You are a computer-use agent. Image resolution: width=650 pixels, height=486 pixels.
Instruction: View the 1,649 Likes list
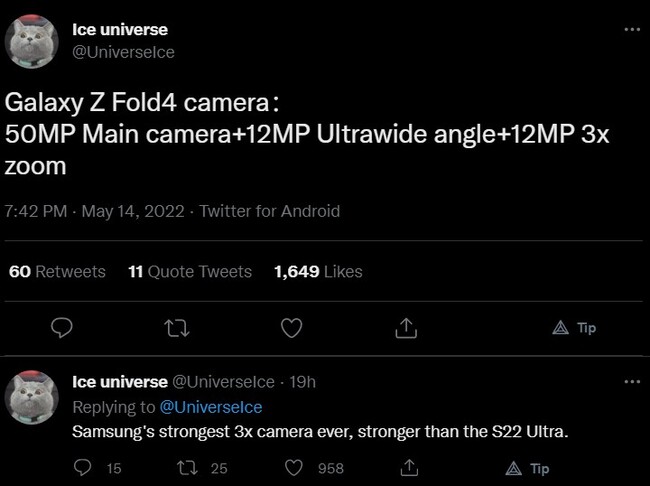coord(317,271)
